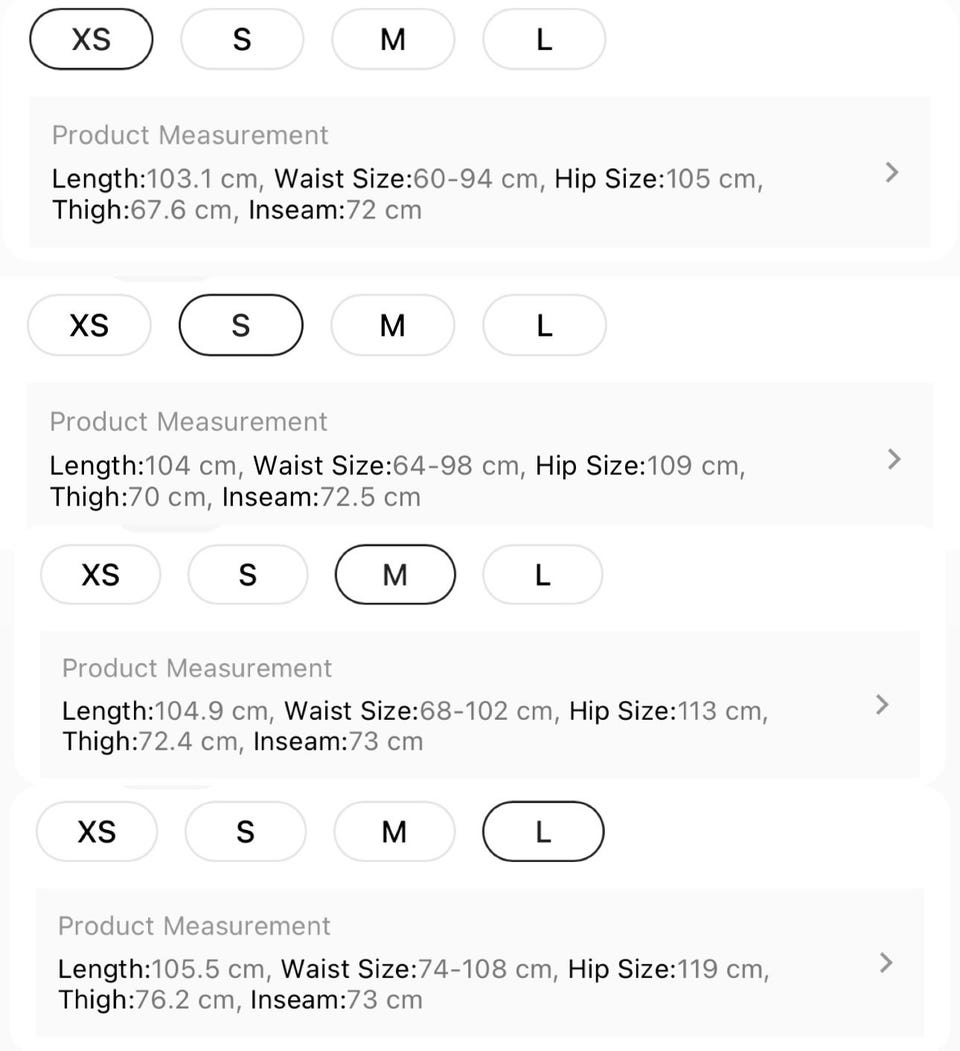The height and width of the screenshot is (1051, 960).
Task: Choose size S above Hip Size 119 cm
Action: (245, 832)
